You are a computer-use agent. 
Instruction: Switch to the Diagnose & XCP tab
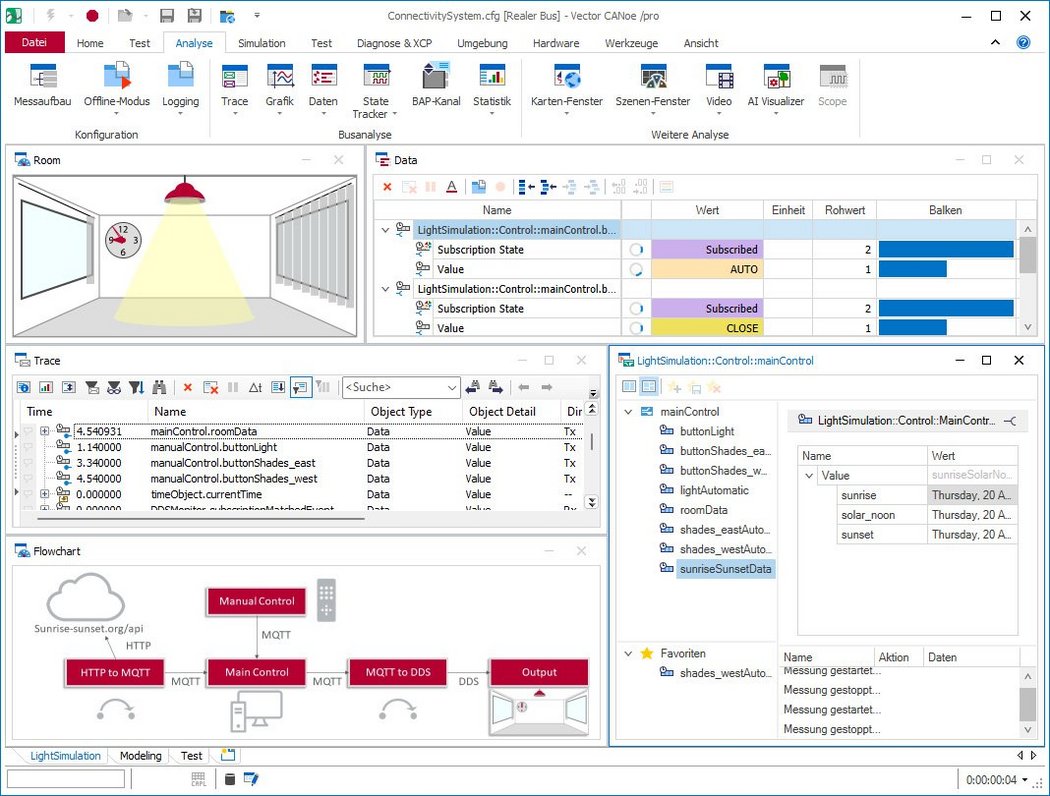click(394, 43)
